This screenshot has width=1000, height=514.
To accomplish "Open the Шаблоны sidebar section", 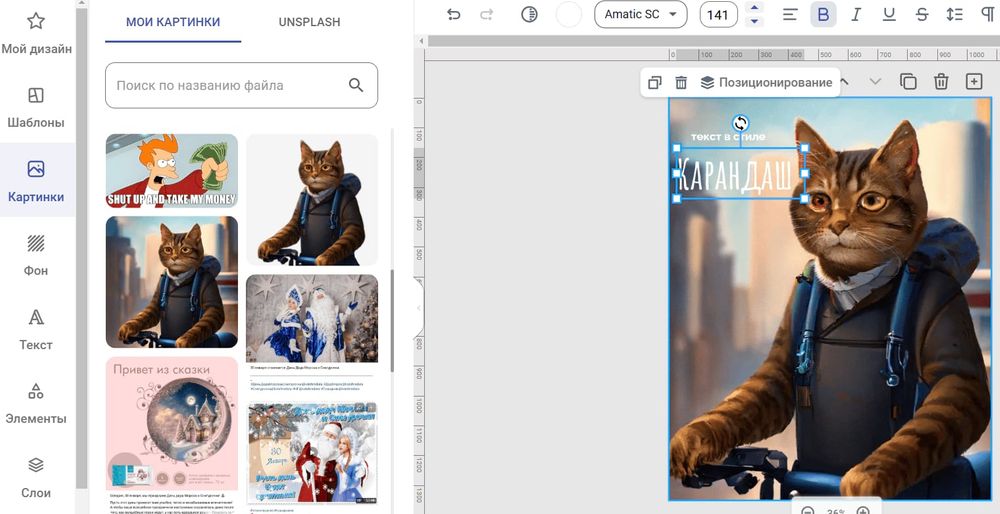I will click(36, 107).
